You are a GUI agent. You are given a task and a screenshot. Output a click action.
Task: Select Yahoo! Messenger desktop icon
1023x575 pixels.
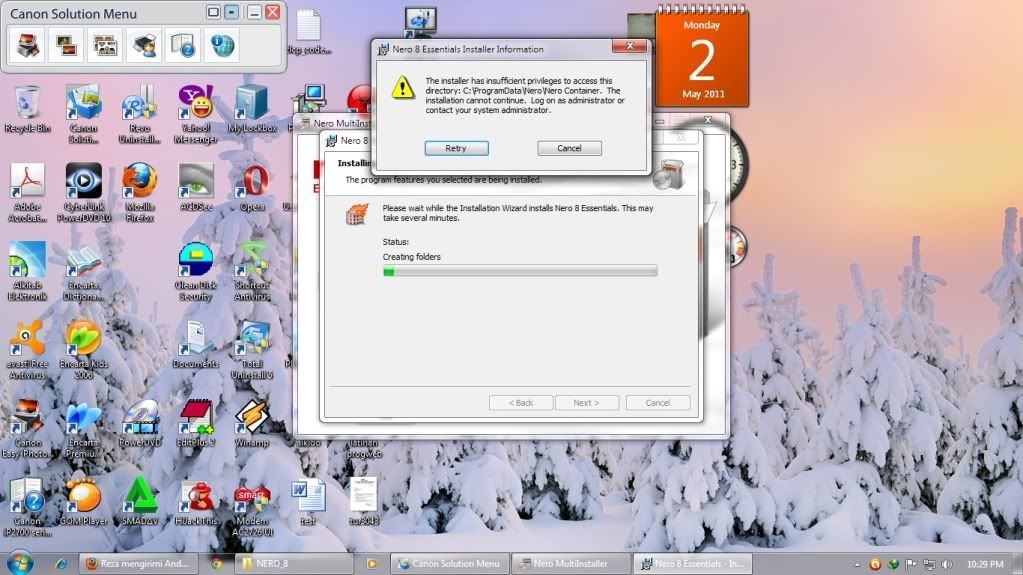pyautogui.click(x=196, y=114)
